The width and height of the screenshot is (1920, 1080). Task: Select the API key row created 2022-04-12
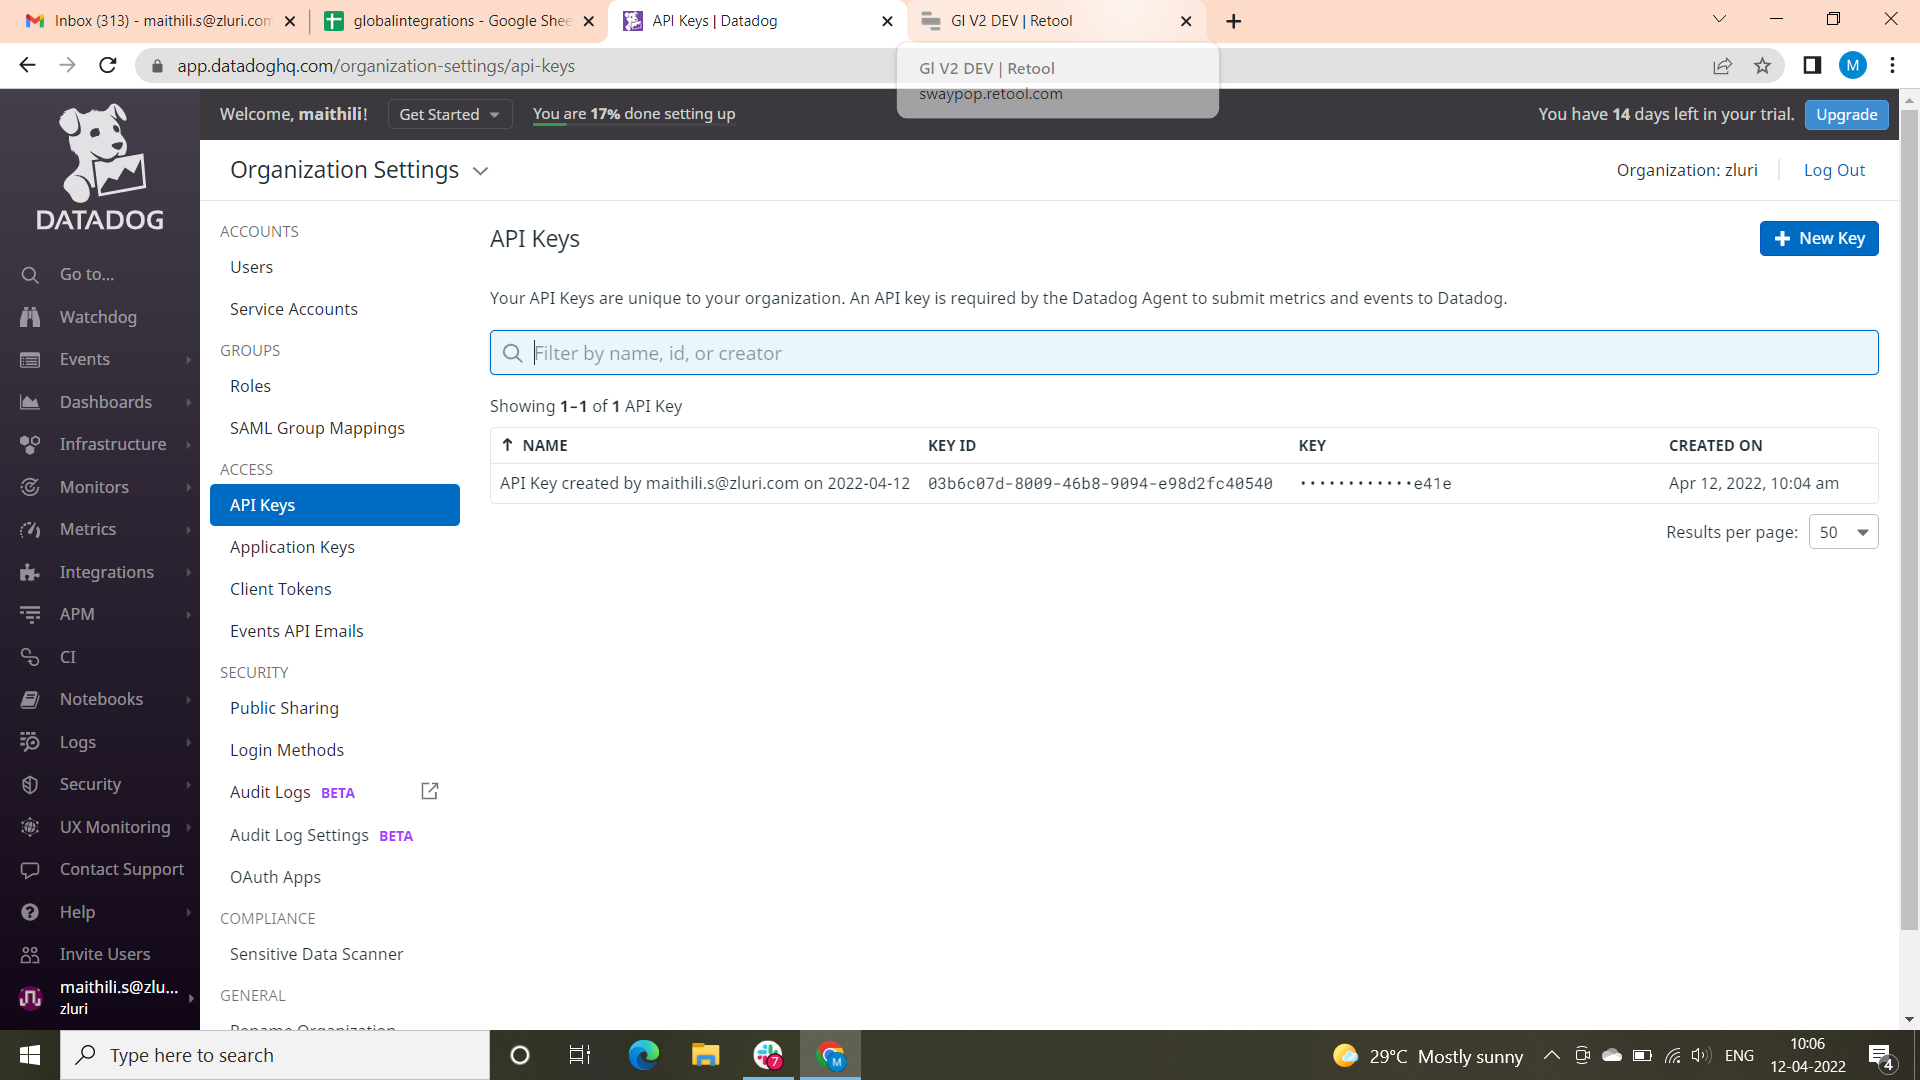(1184, 483)
